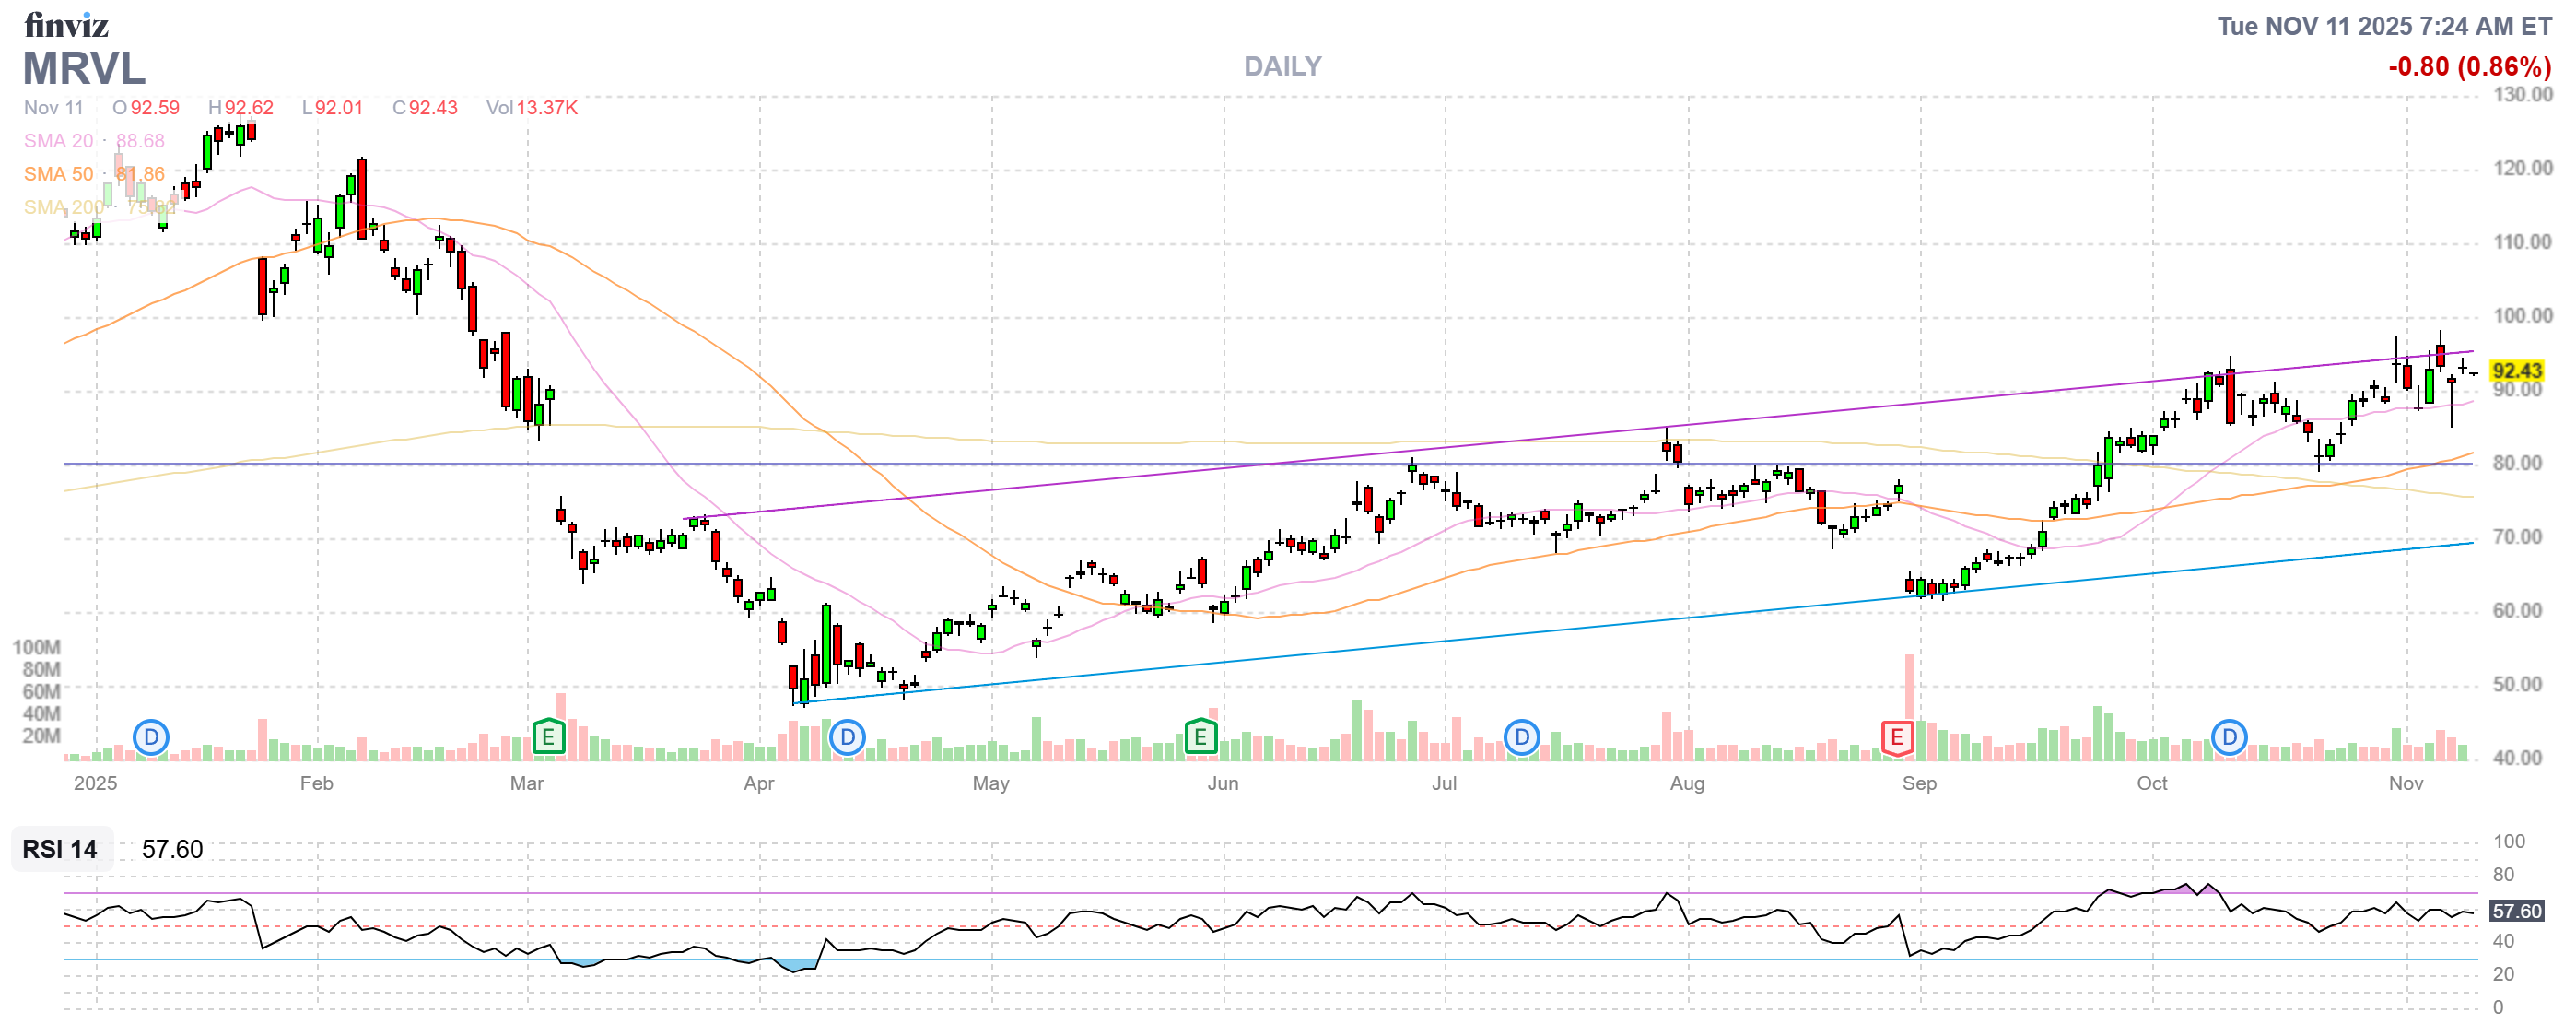
Task: Click the 50.00 price axis label
Action: pos(2518,685)
